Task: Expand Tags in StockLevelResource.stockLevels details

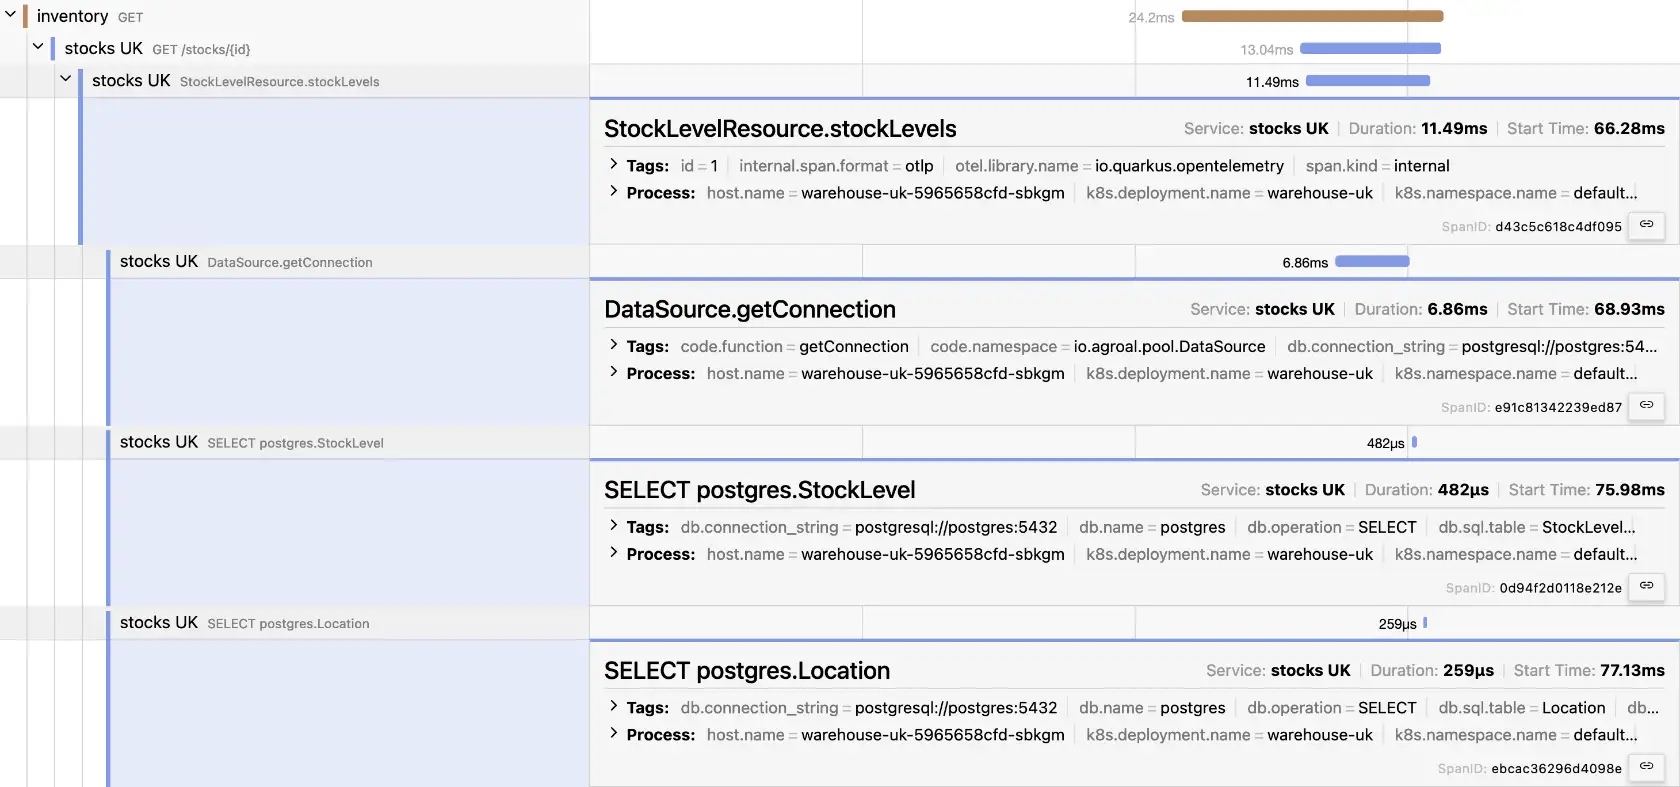Action: point(614,165)
